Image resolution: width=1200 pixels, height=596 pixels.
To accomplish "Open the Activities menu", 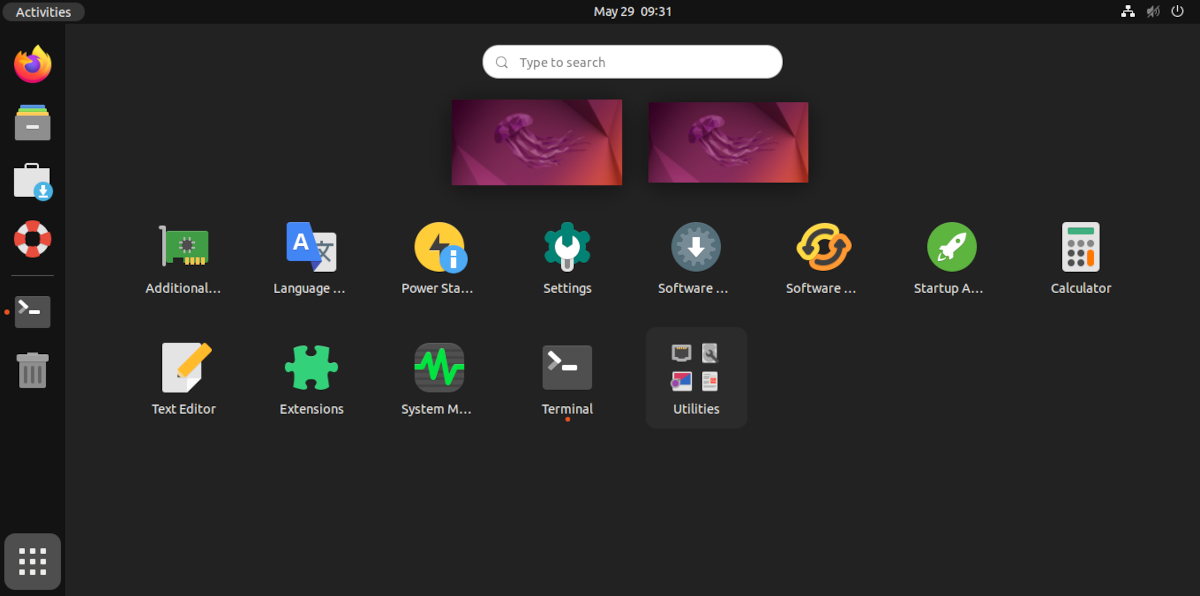I will point(43,11).
